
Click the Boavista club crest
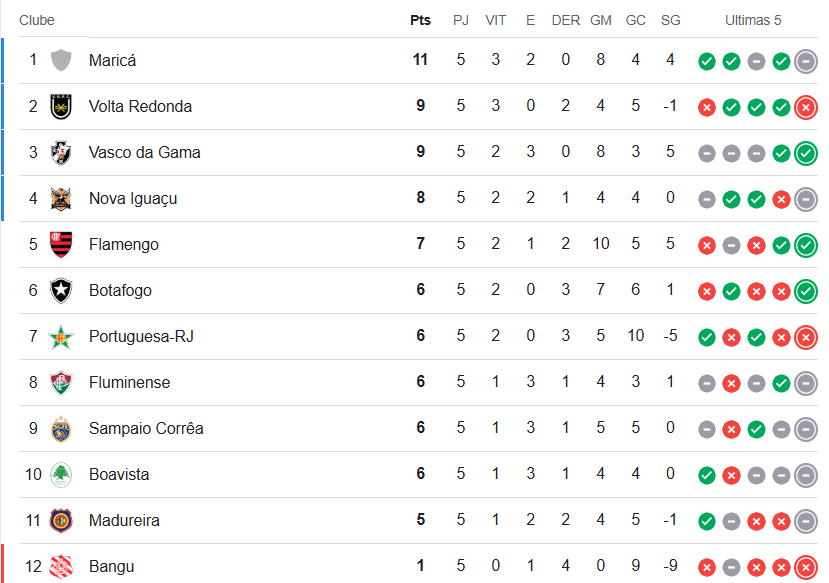(61, 474)
